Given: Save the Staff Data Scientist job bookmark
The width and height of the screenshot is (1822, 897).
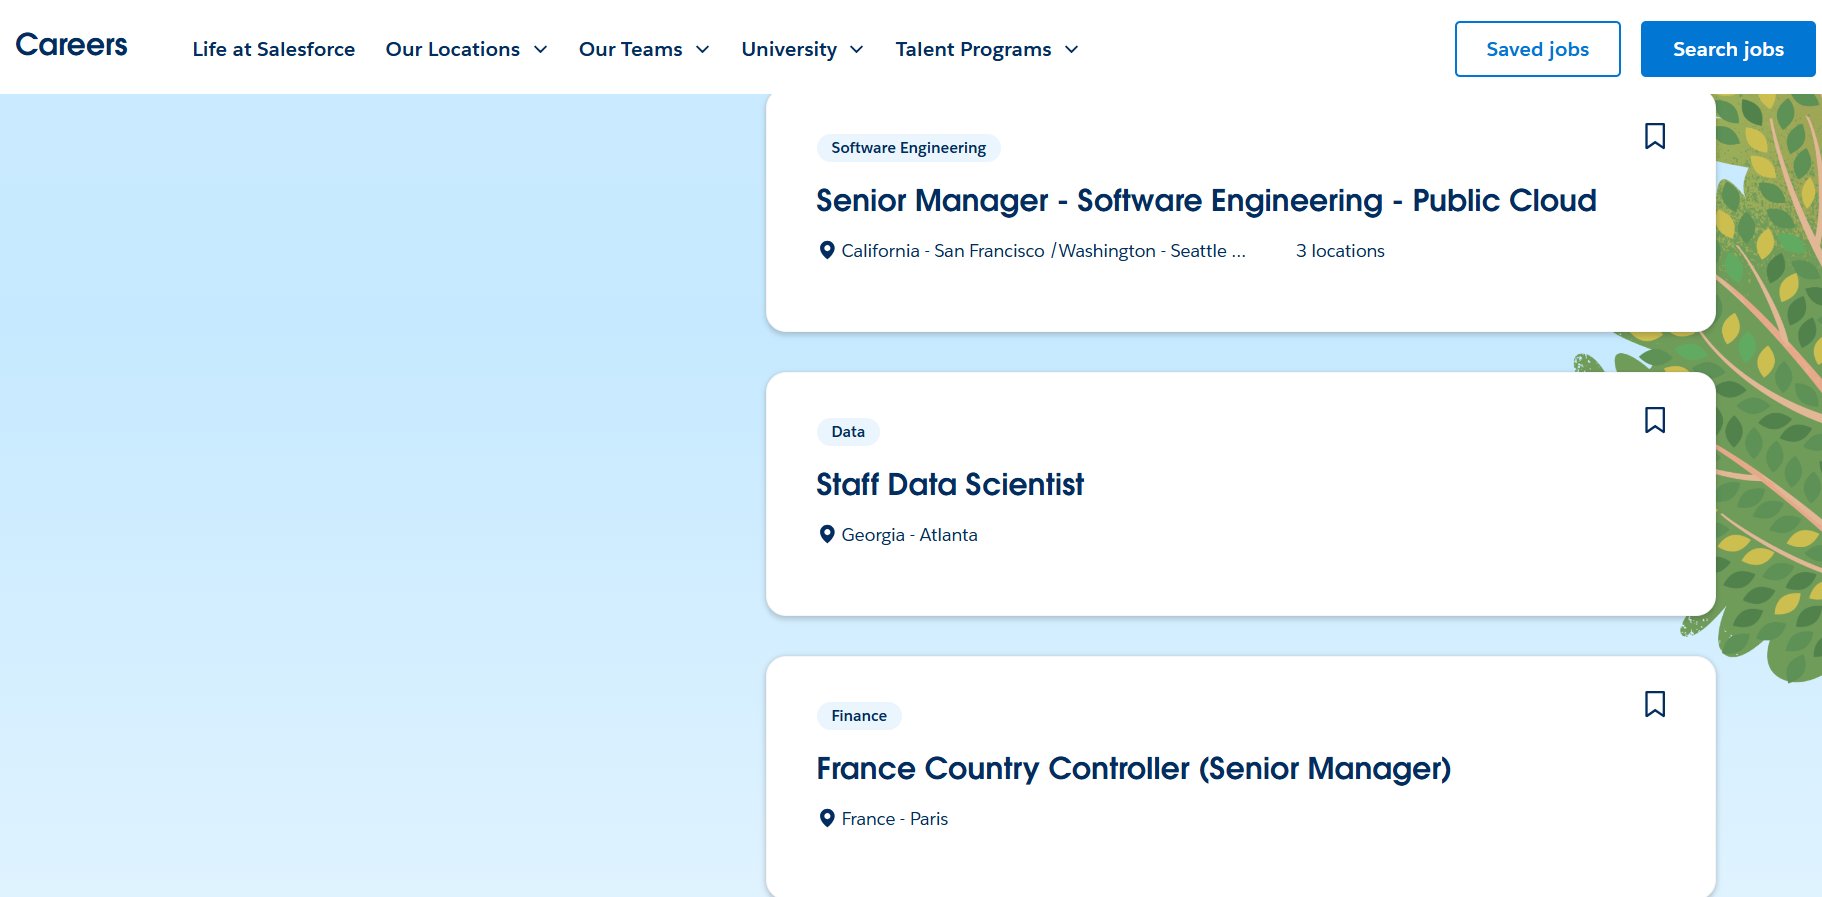Looking at the screenshot, I should [x=1654, y=420].
